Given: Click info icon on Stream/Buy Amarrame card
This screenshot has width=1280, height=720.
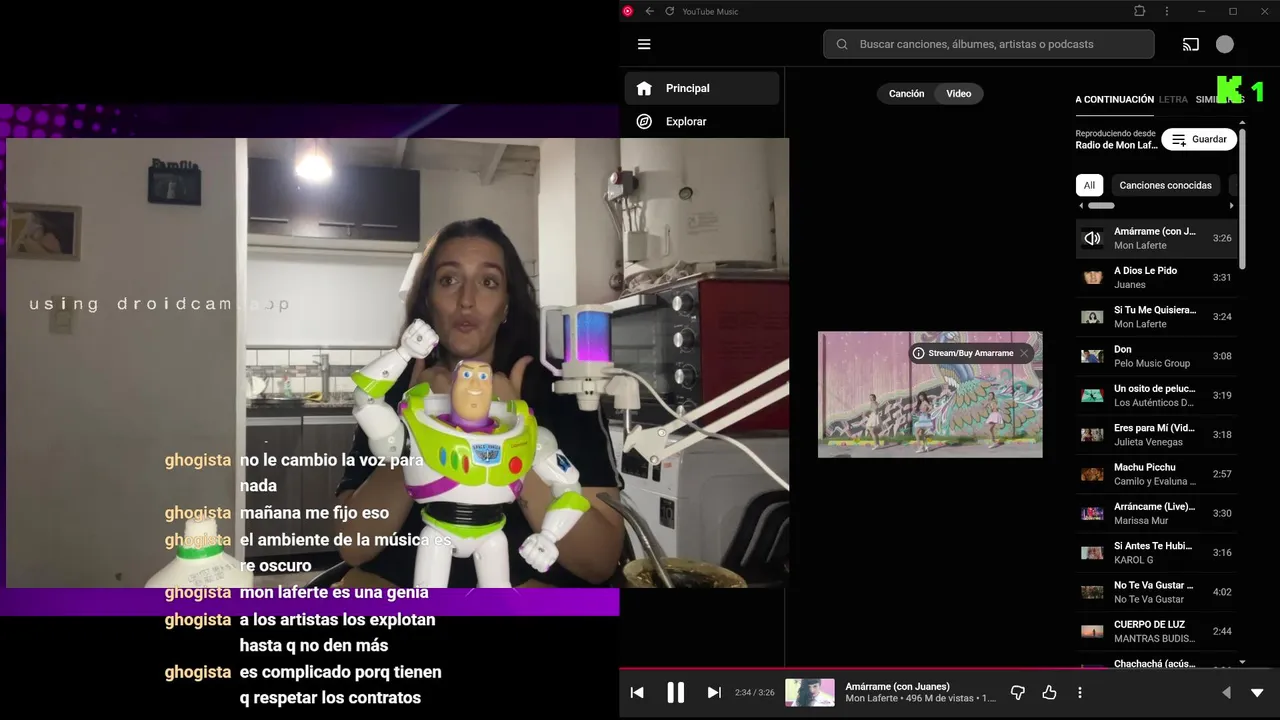Looking at the screenshot, I should tap(918, 353).
